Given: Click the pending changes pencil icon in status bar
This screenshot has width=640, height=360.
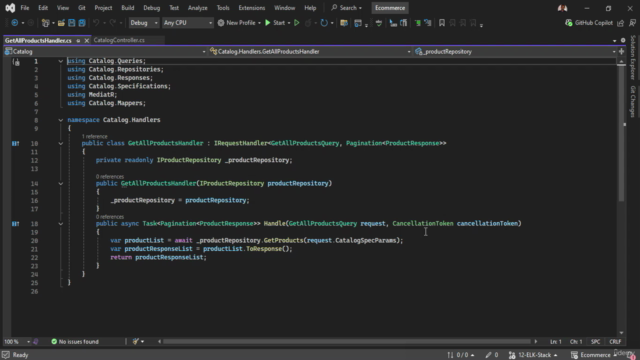Looking at the screenshot, I should (492, 355).
